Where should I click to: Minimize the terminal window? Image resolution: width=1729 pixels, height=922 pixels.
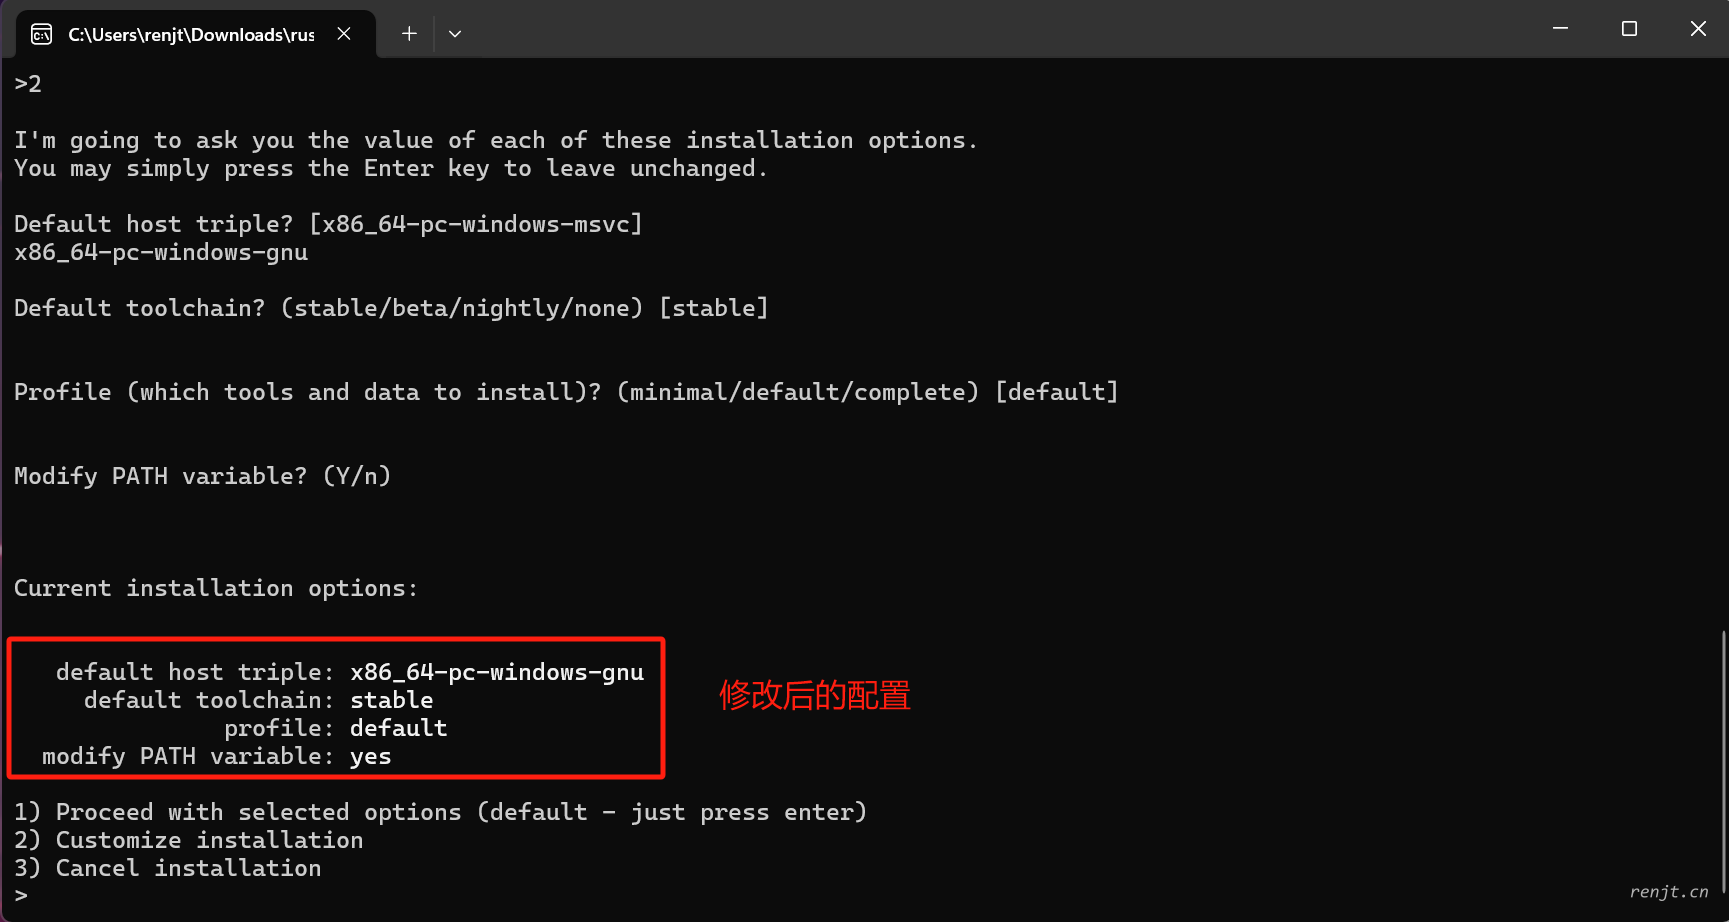pos(1560,29)
